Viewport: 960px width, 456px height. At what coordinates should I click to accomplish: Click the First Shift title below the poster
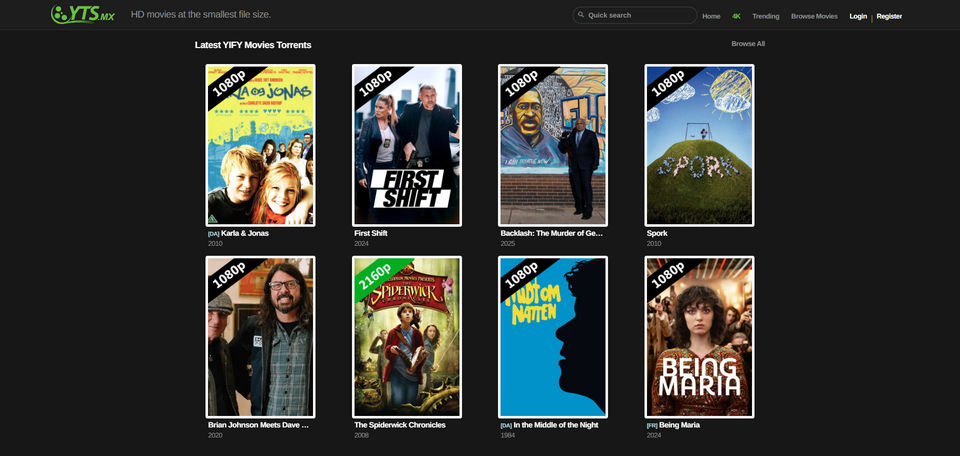(371, 233)
